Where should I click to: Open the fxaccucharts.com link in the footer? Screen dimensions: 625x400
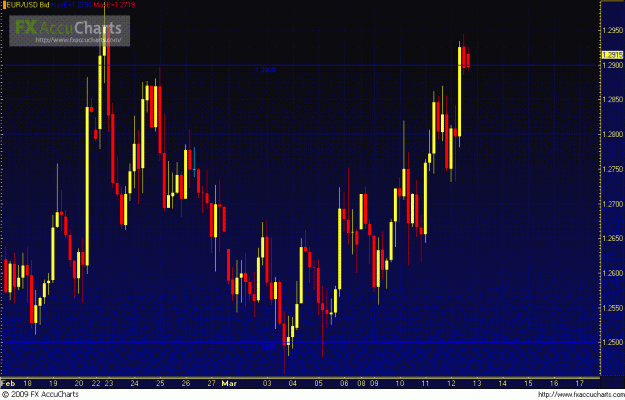pos(581,394)
